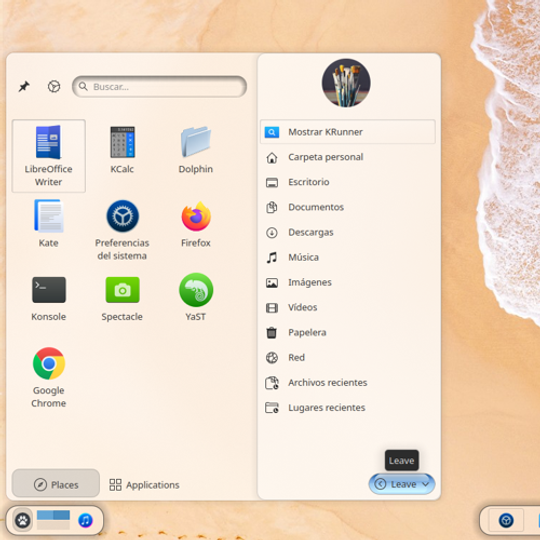
Task: Launch Firefox browser
Action: [x=196, y=223]
